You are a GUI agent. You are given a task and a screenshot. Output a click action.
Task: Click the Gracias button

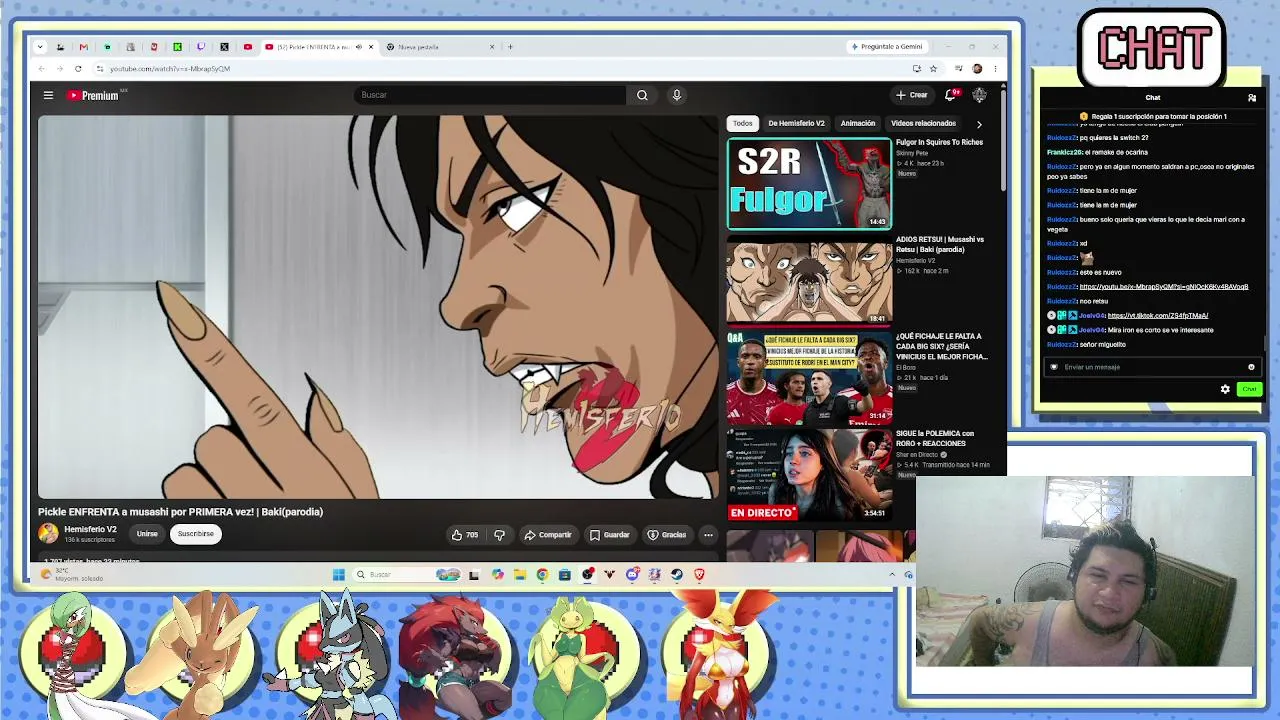[x=667, y=535]
